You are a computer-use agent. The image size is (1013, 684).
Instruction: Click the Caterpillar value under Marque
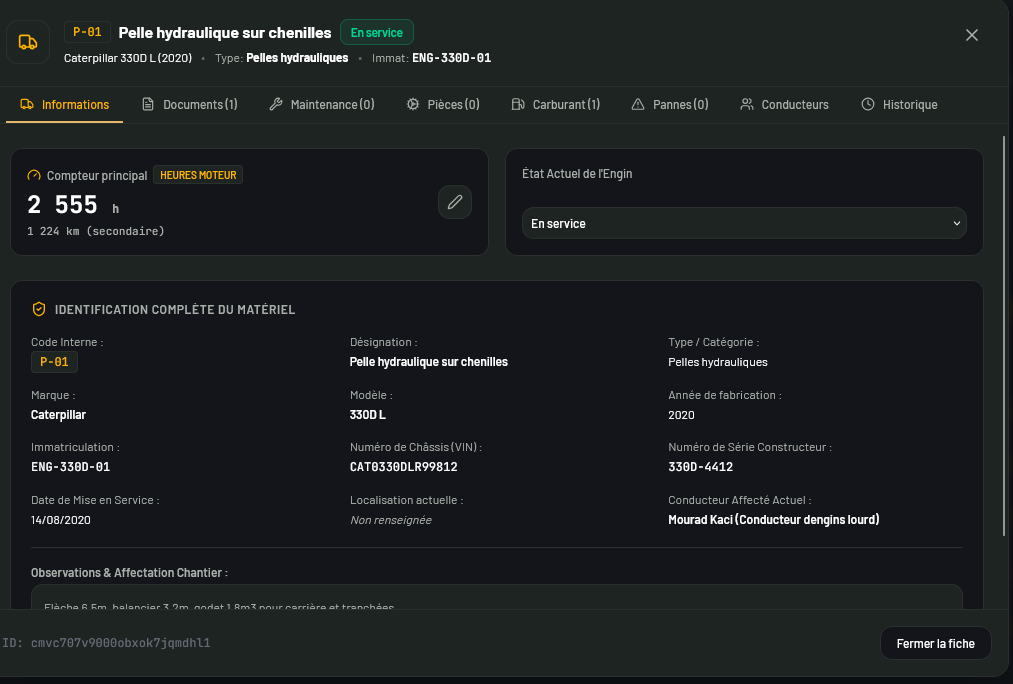point(58,415)
